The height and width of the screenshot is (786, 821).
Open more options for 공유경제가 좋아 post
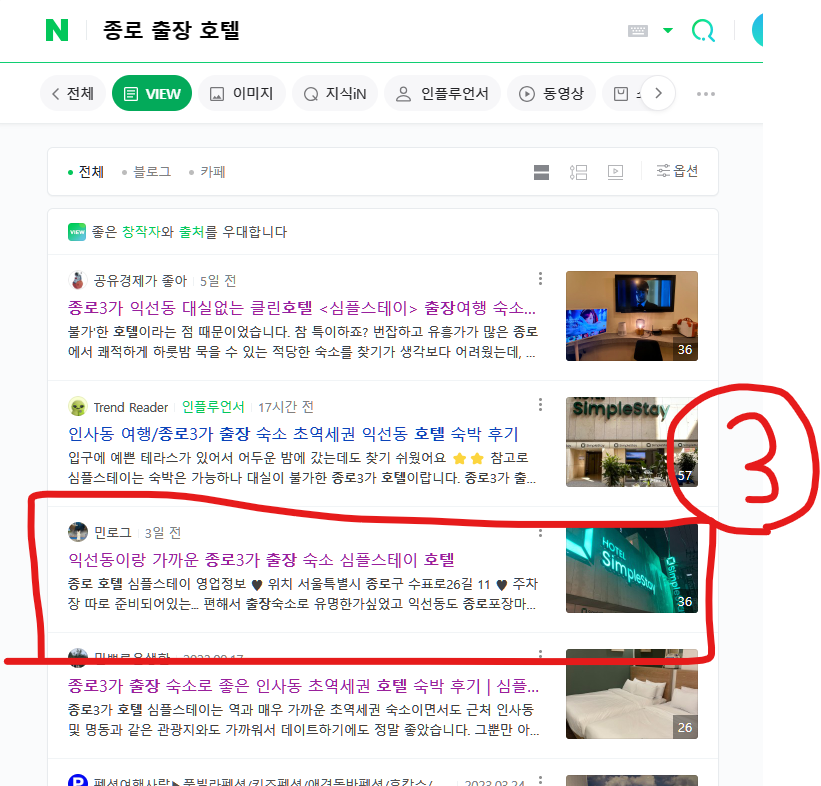pos(540,279)
